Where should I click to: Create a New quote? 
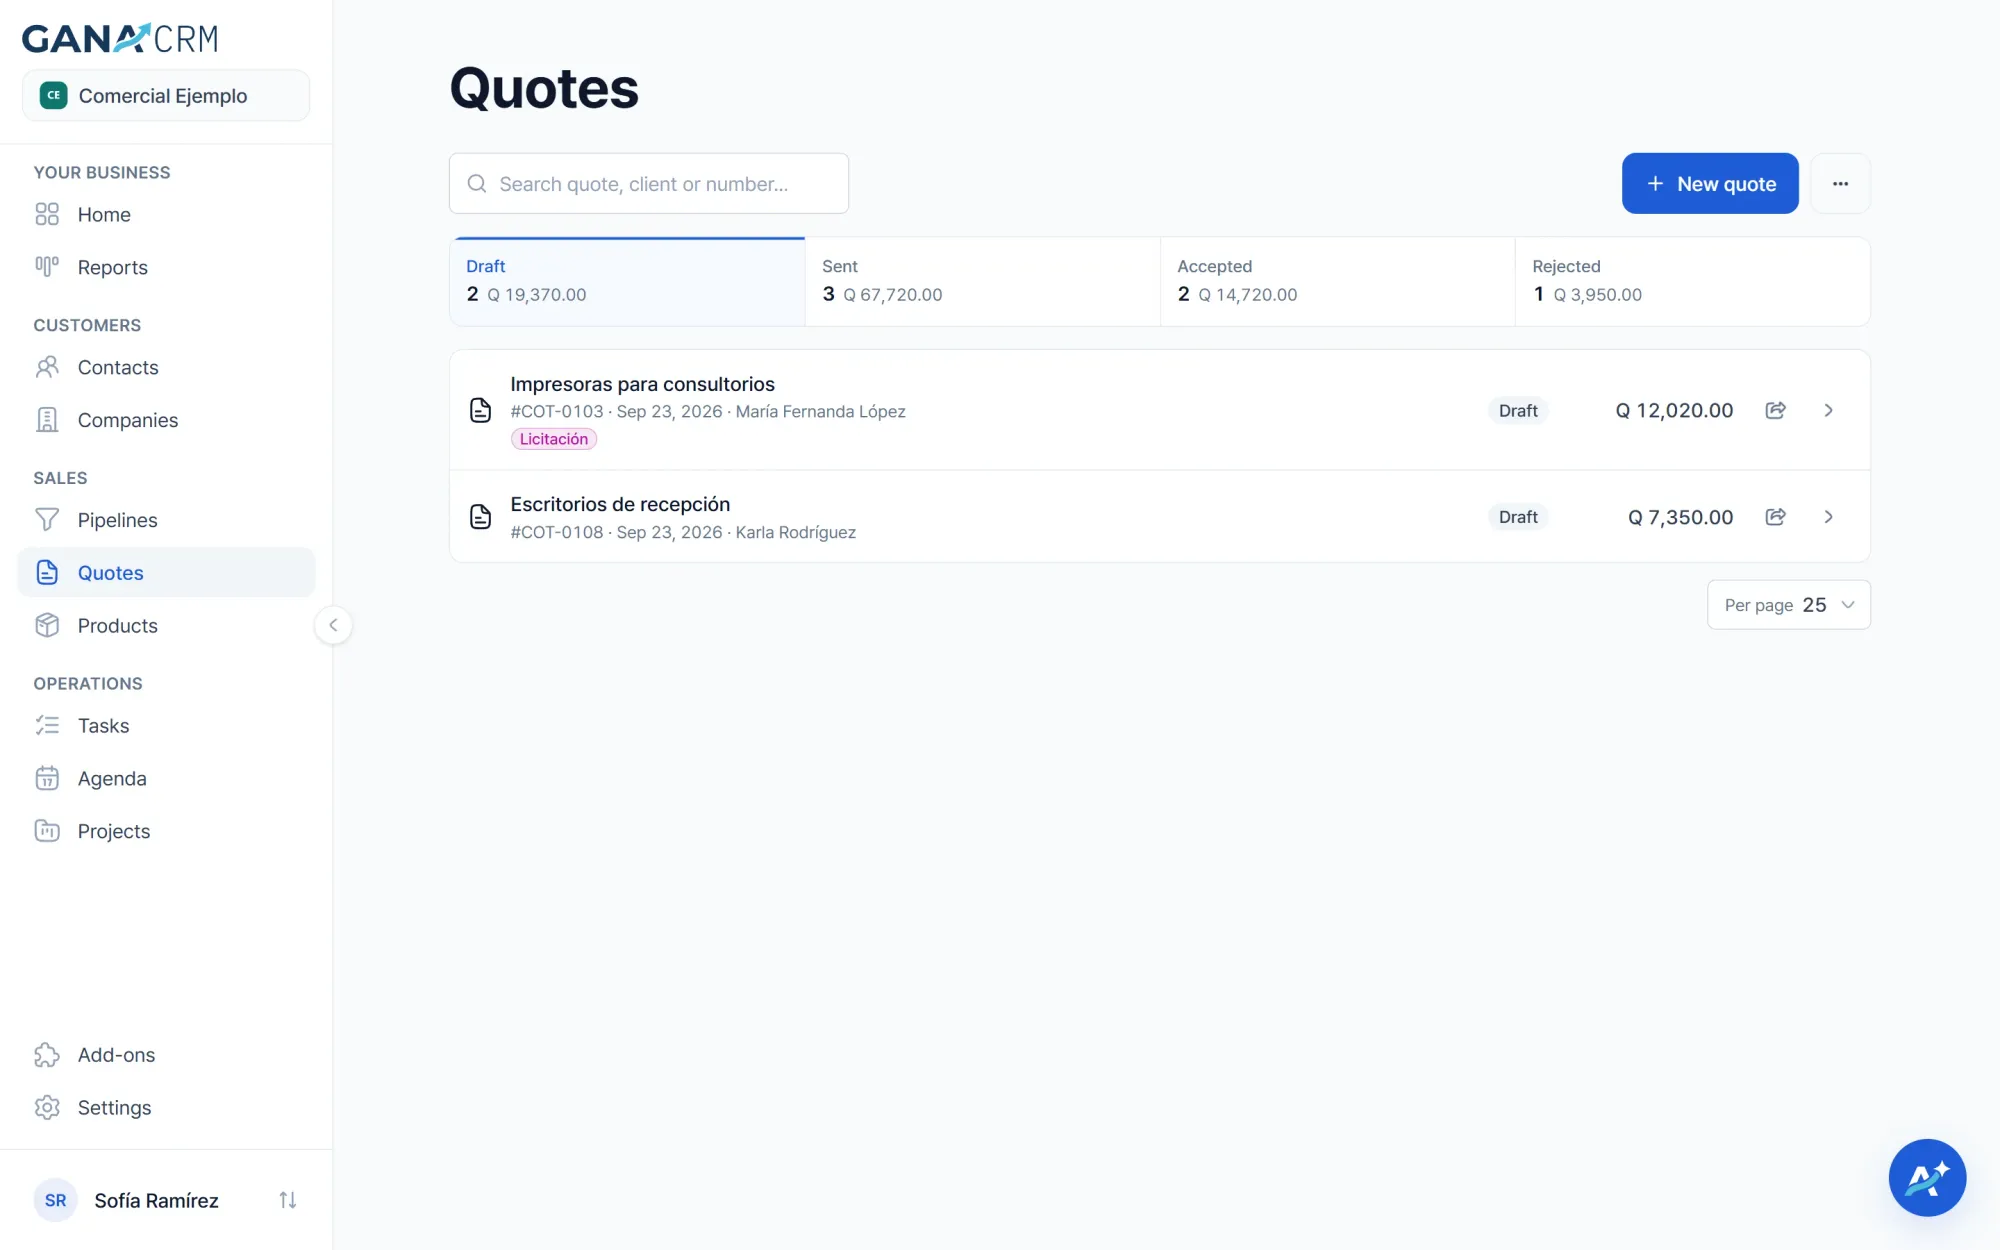[1710, 184]
